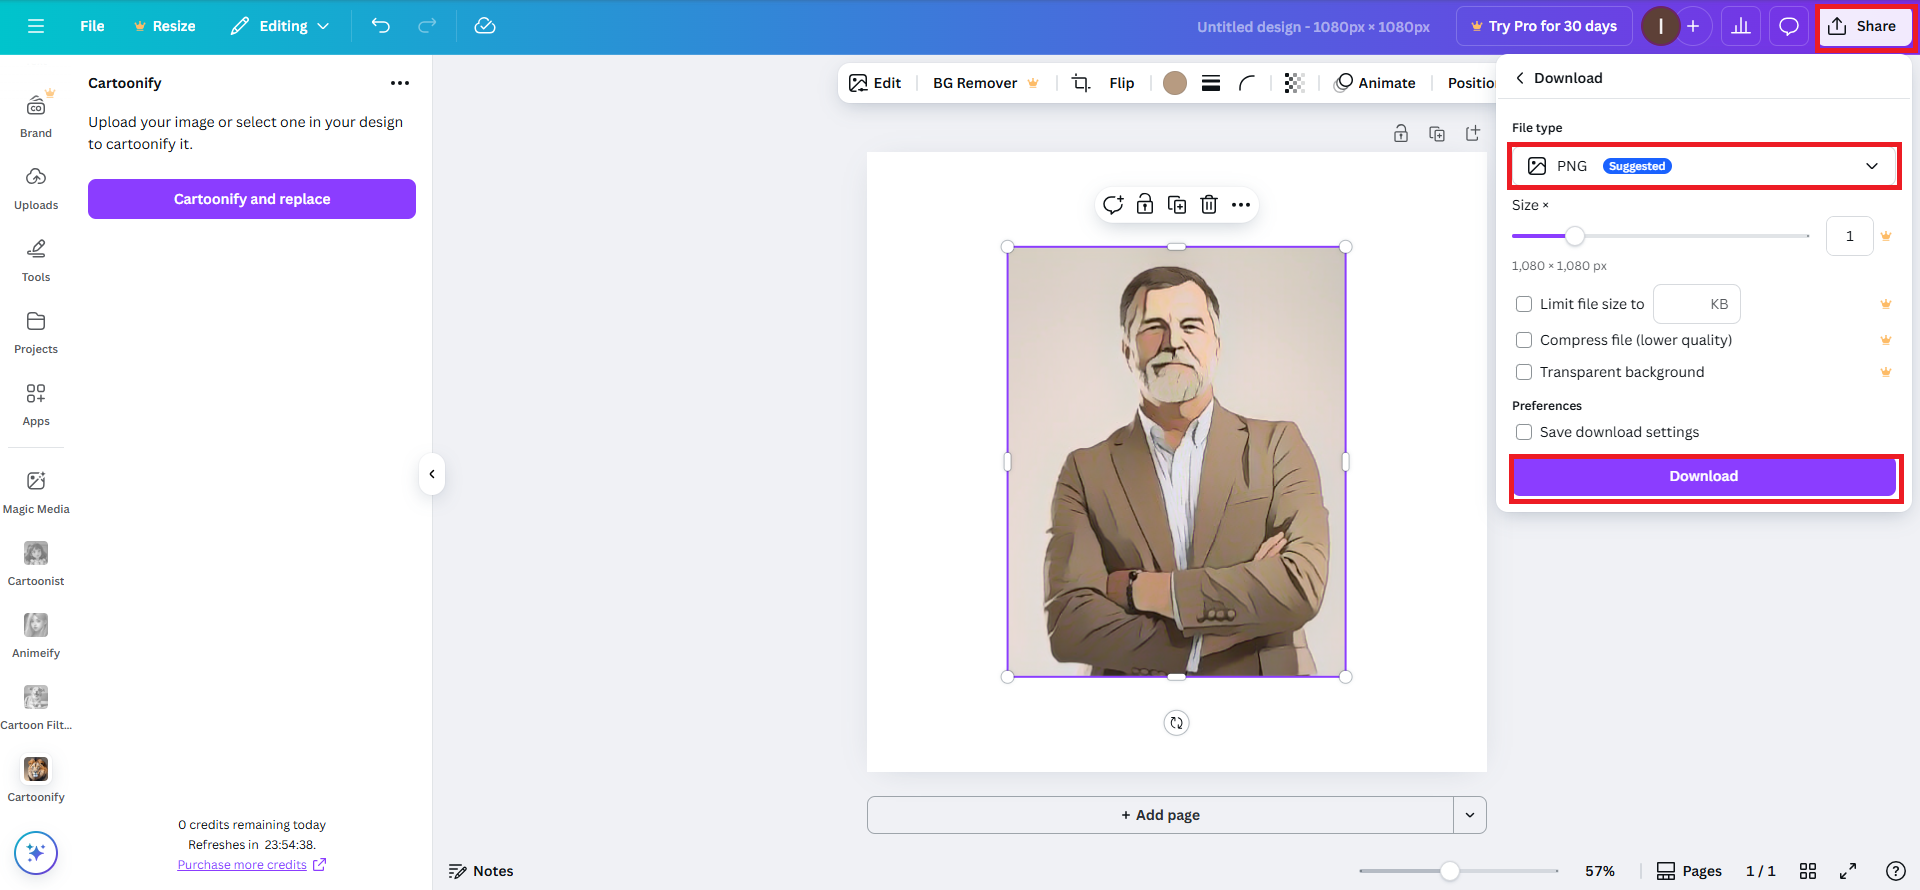
Task: Expand the Add page options arrow
Action: click(1470, 815)
